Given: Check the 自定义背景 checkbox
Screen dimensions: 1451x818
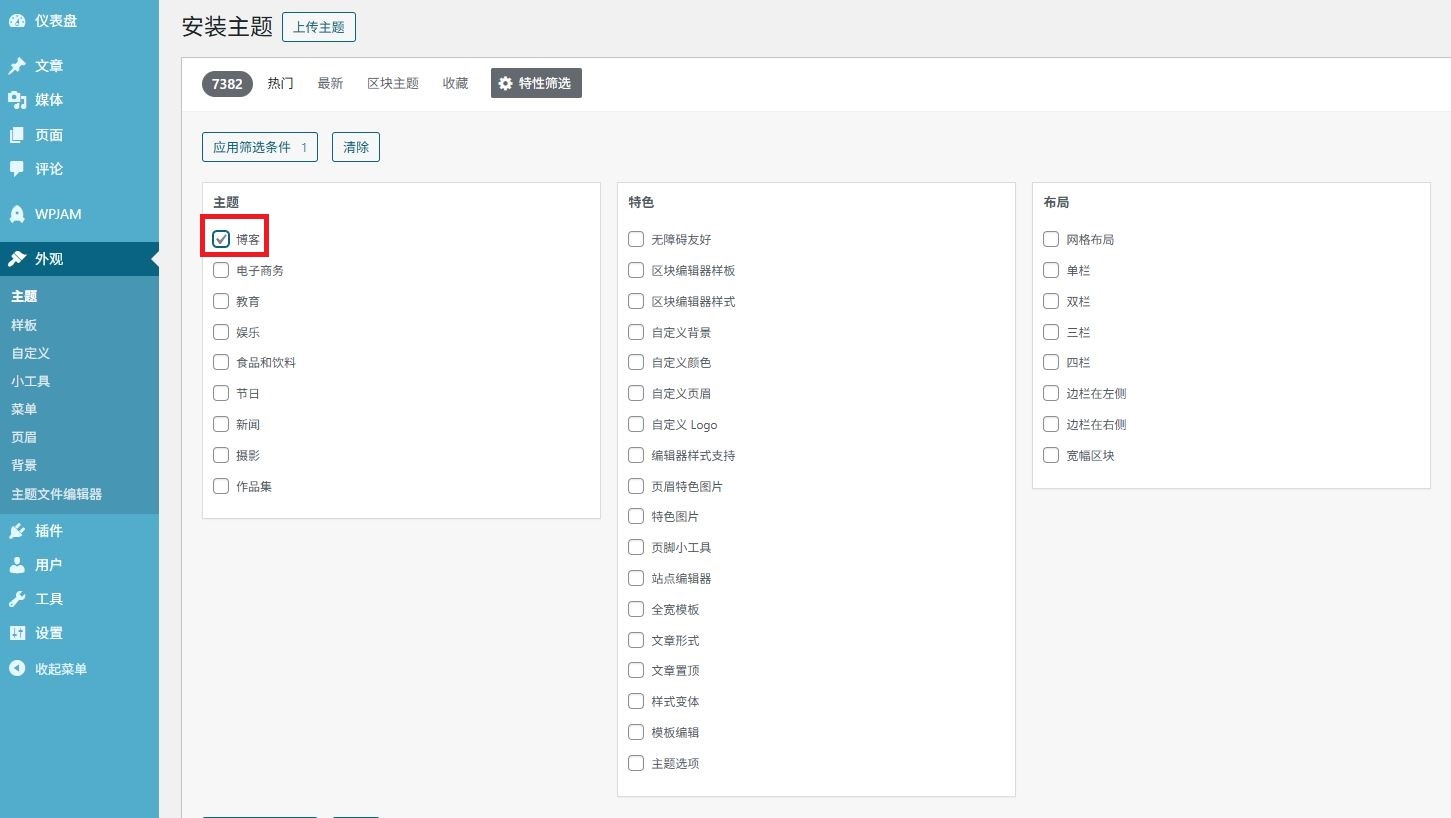Looking at the screenshot, I should click(x=636, y=332).
